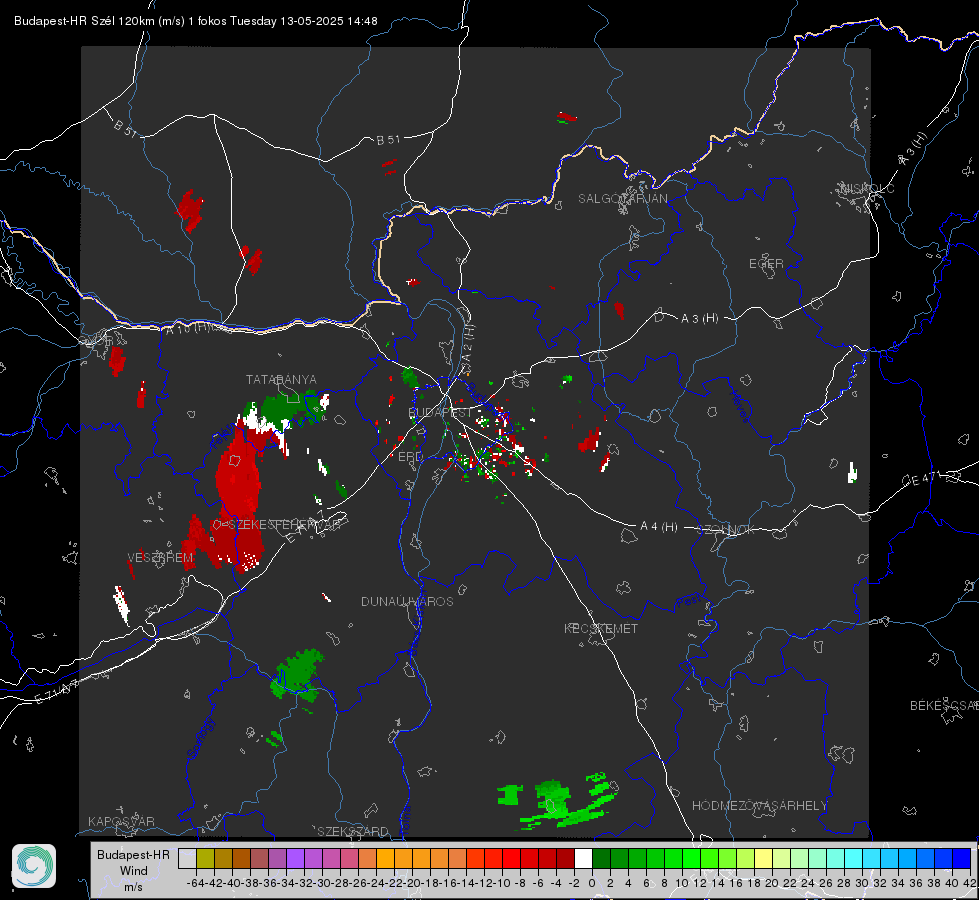Click the SALGOTARJAN city label
This screenshot has width=979, height=900.
(622, 199)
